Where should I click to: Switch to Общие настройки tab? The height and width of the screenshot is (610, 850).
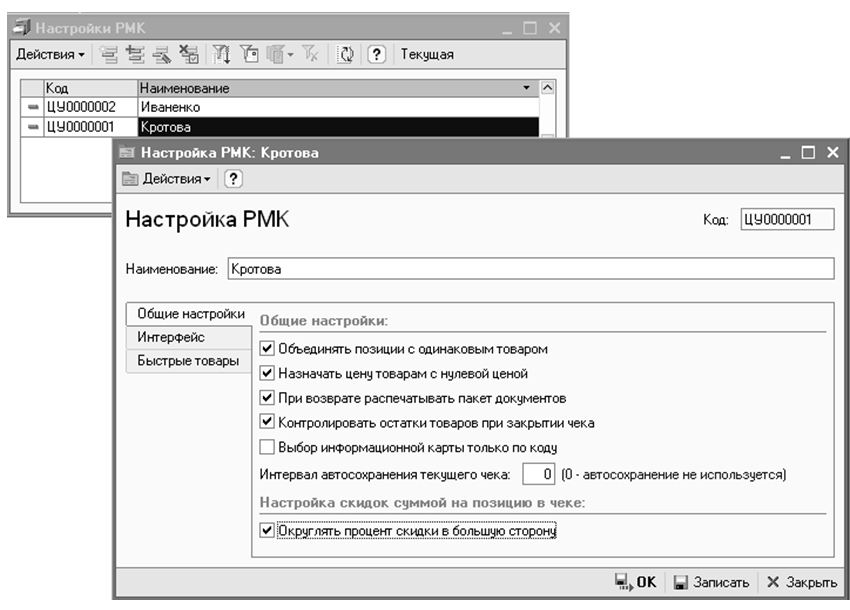[189, 314]
